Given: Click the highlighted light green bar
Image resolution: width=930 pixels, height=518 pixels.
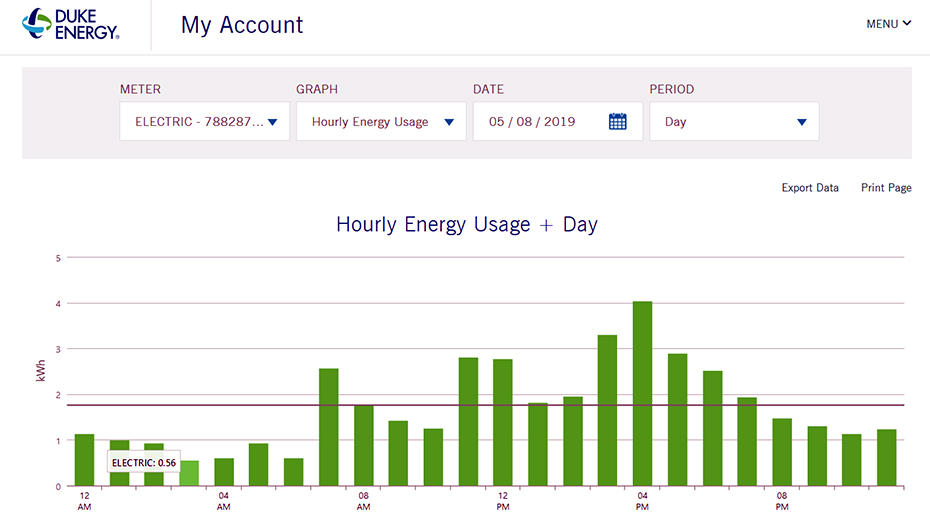Looking at the screenshot, I should (x=189, y=473).
